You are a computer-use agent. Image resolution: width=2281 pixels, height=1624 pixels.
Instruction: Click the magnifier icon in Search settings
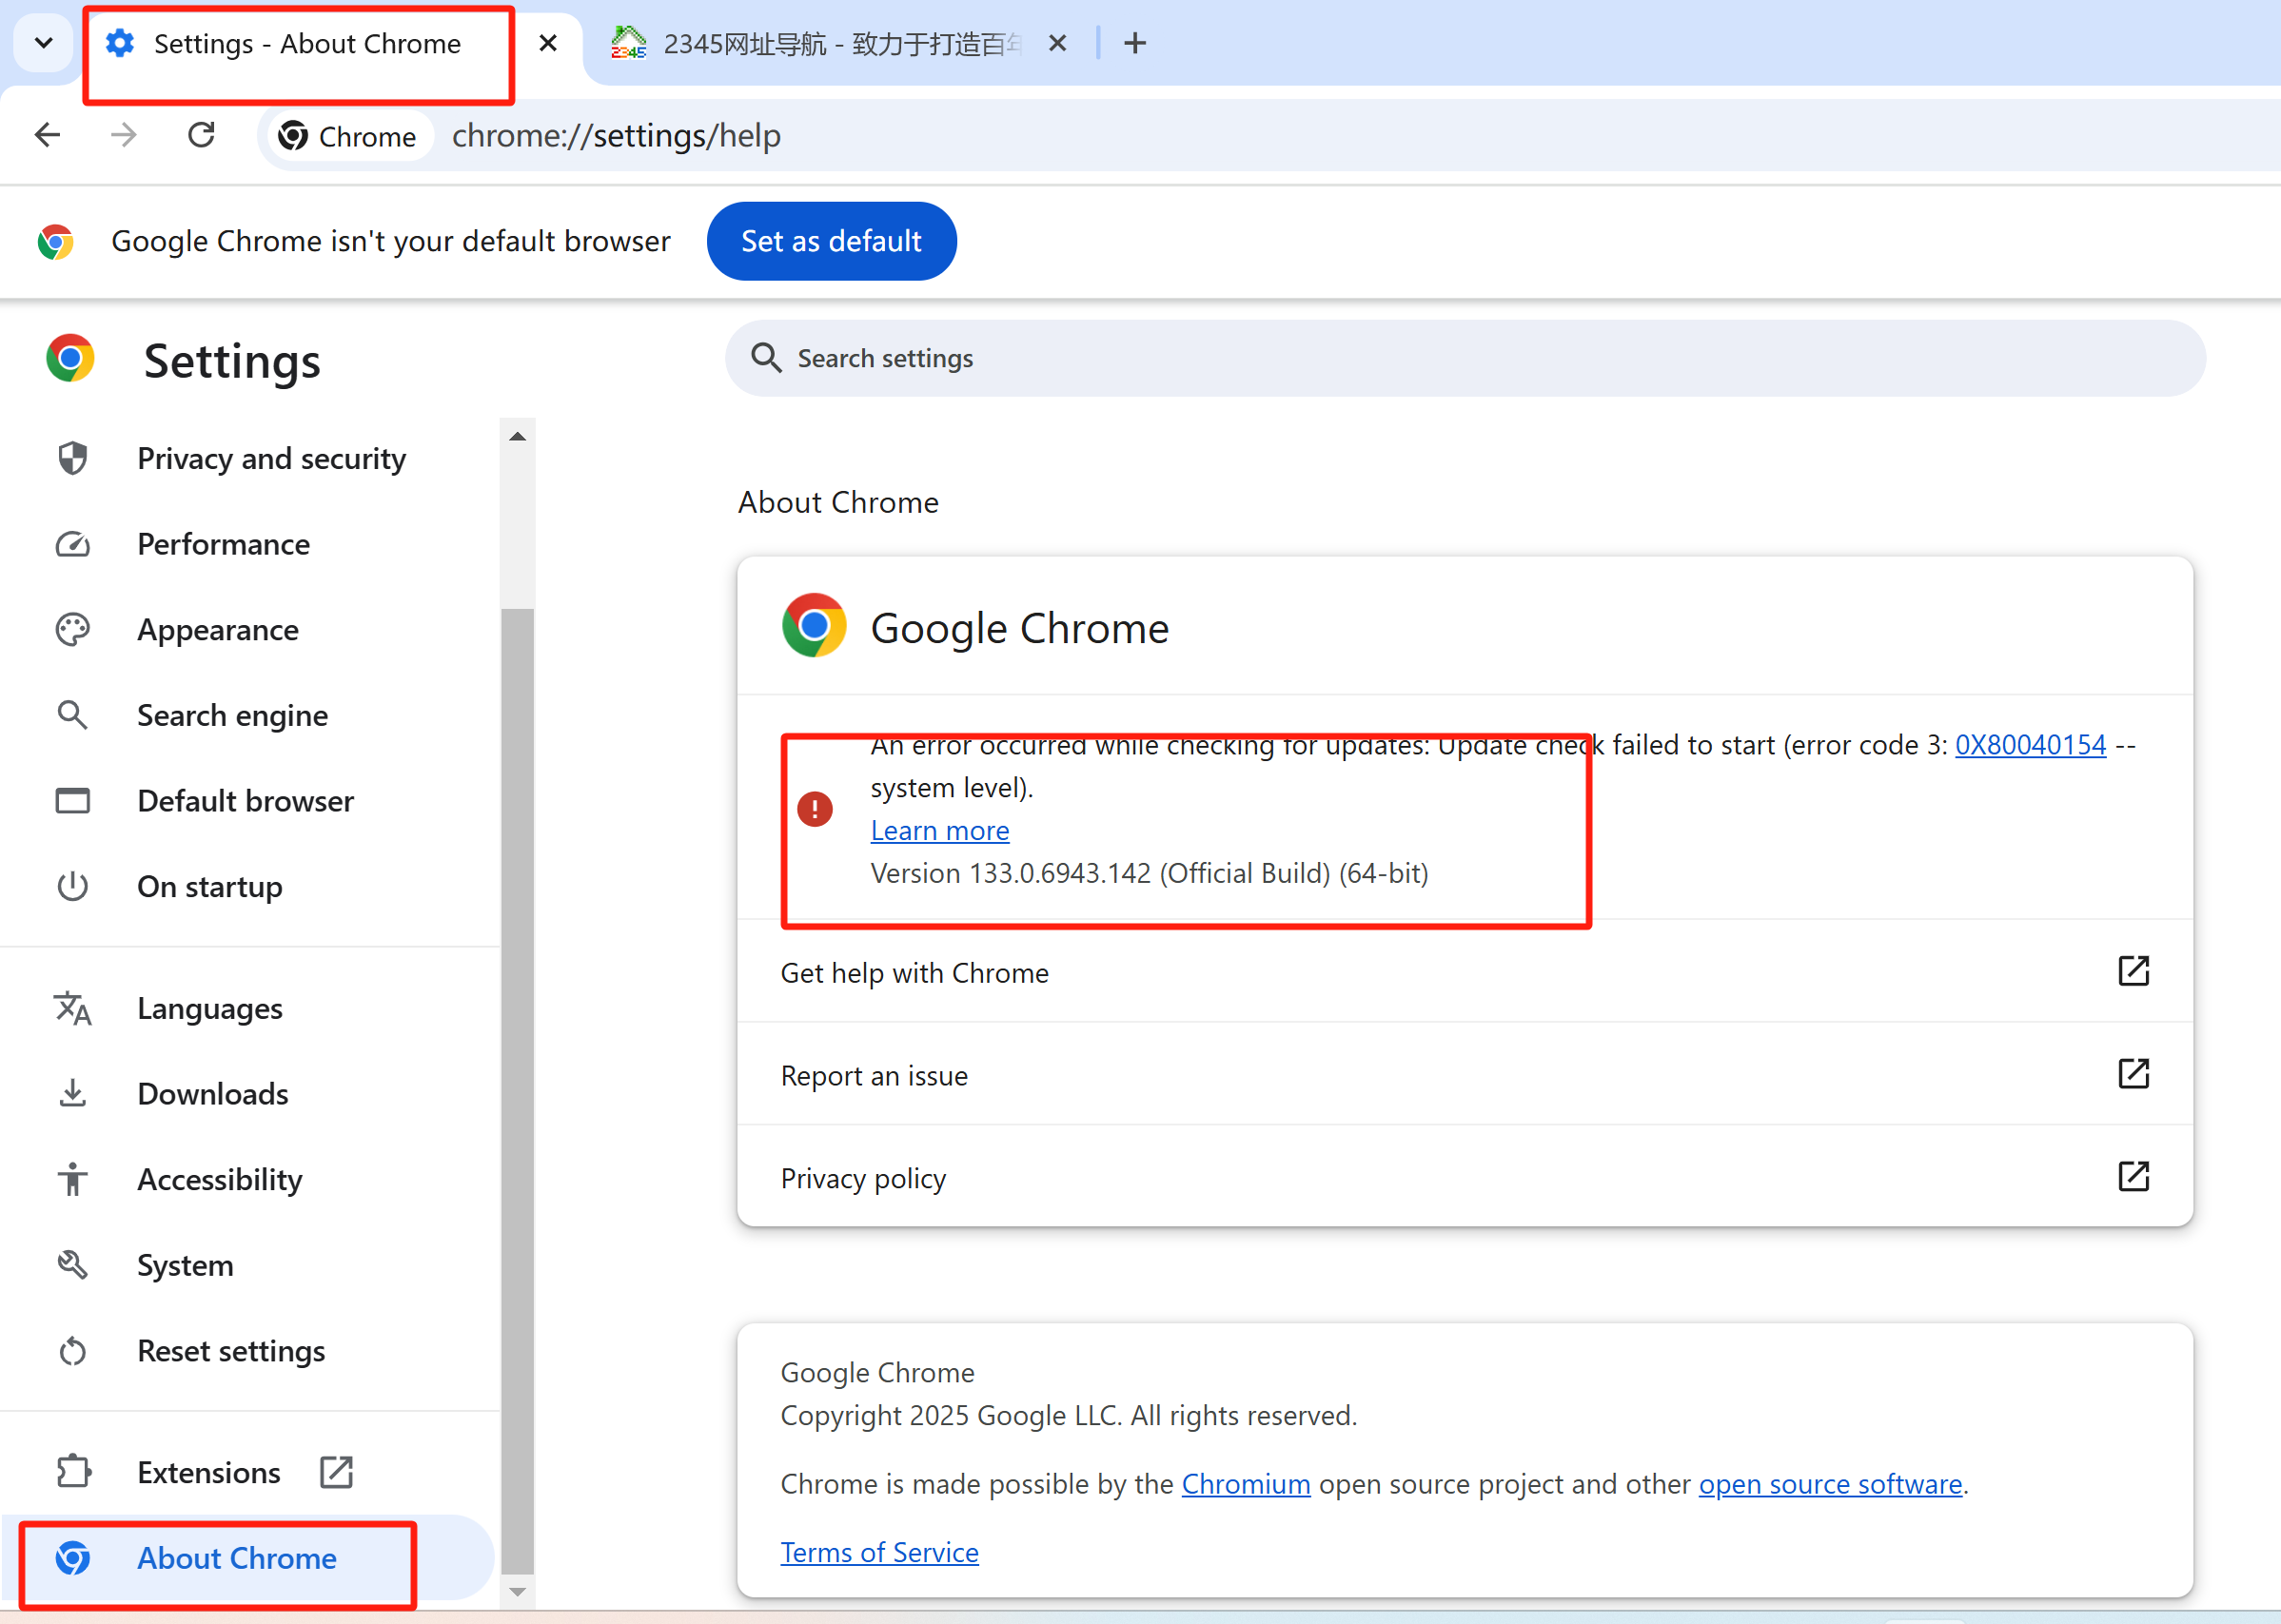[766, 358]
